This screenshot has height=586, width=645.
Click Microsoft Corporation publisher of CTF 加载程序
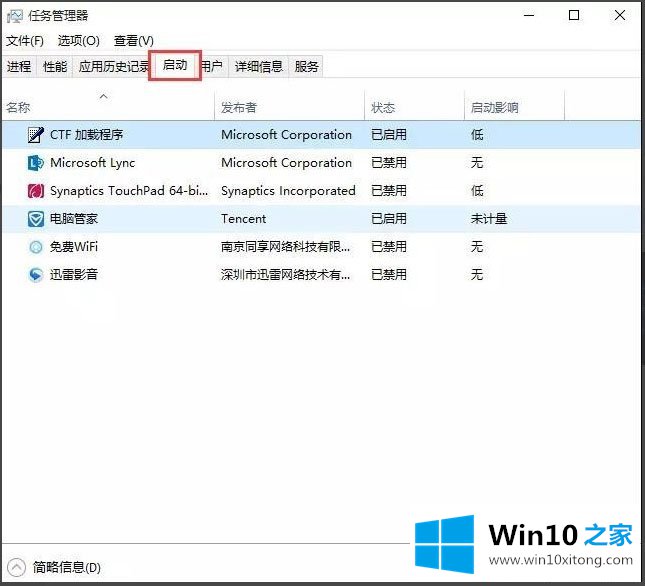click(286, 135)
